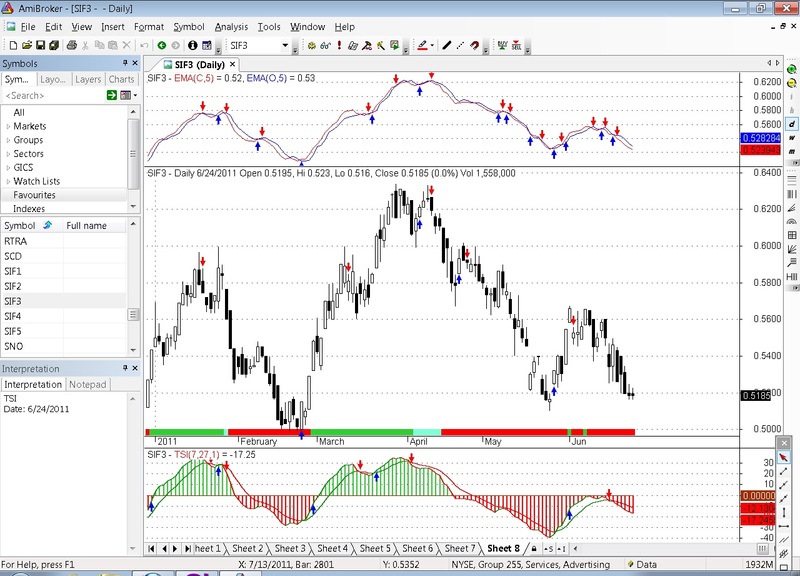Open the Explore glasses icon
Screen dimensions: 800x576
tap(326, 45)
